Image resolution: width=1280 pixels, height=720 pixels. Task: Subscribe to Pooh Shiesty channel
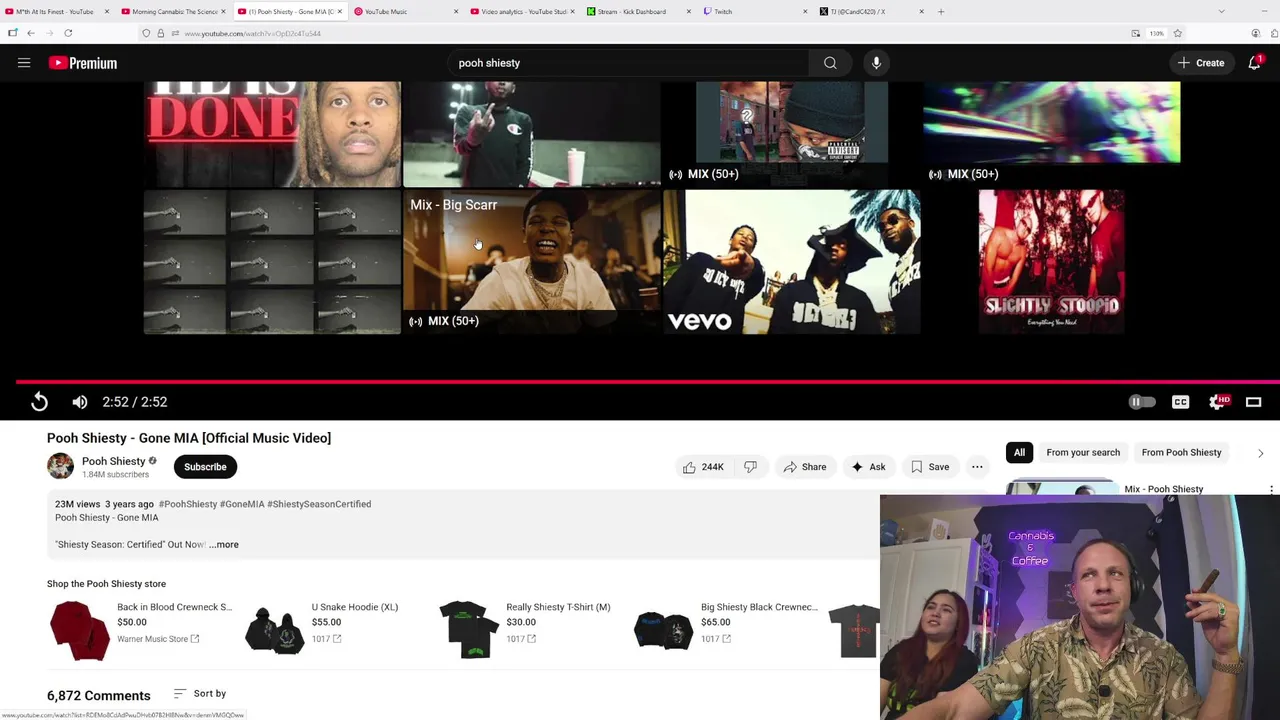[205, 467]
